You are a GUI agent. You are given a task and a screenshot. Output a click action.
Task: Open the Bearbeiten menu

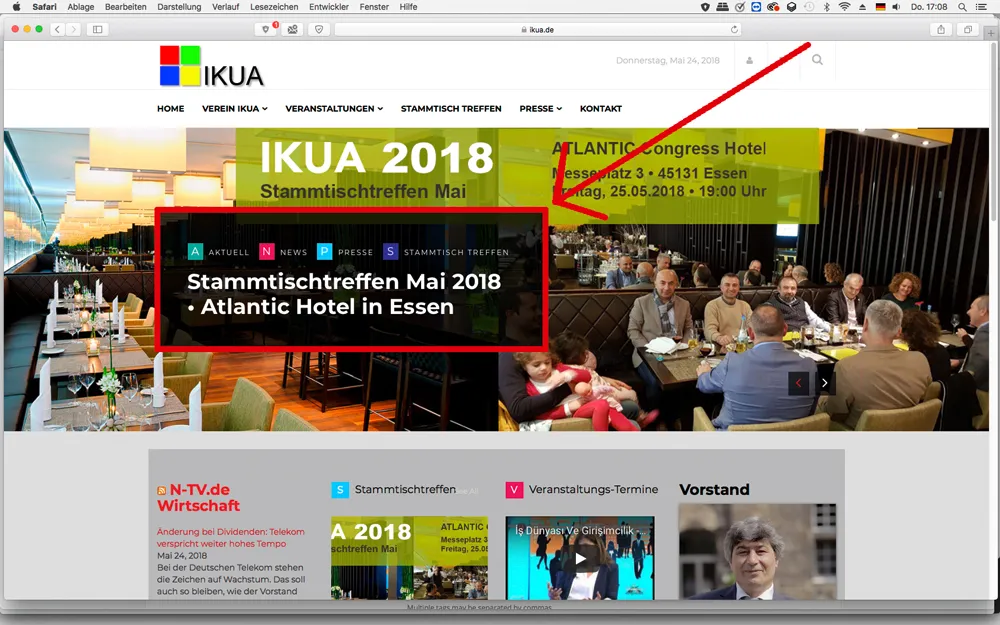coord(126,7)
